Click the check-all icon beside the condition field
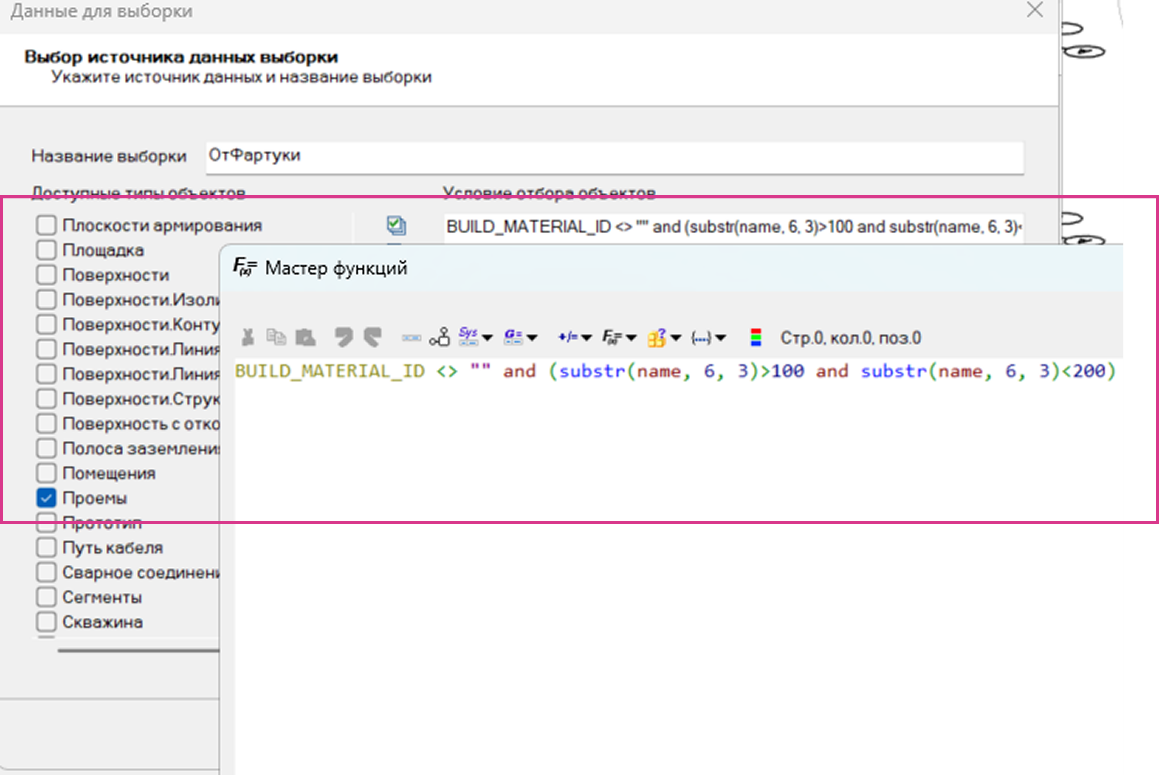The width and height of the screenshot is (1159, 775). click(x=396, y=226)
